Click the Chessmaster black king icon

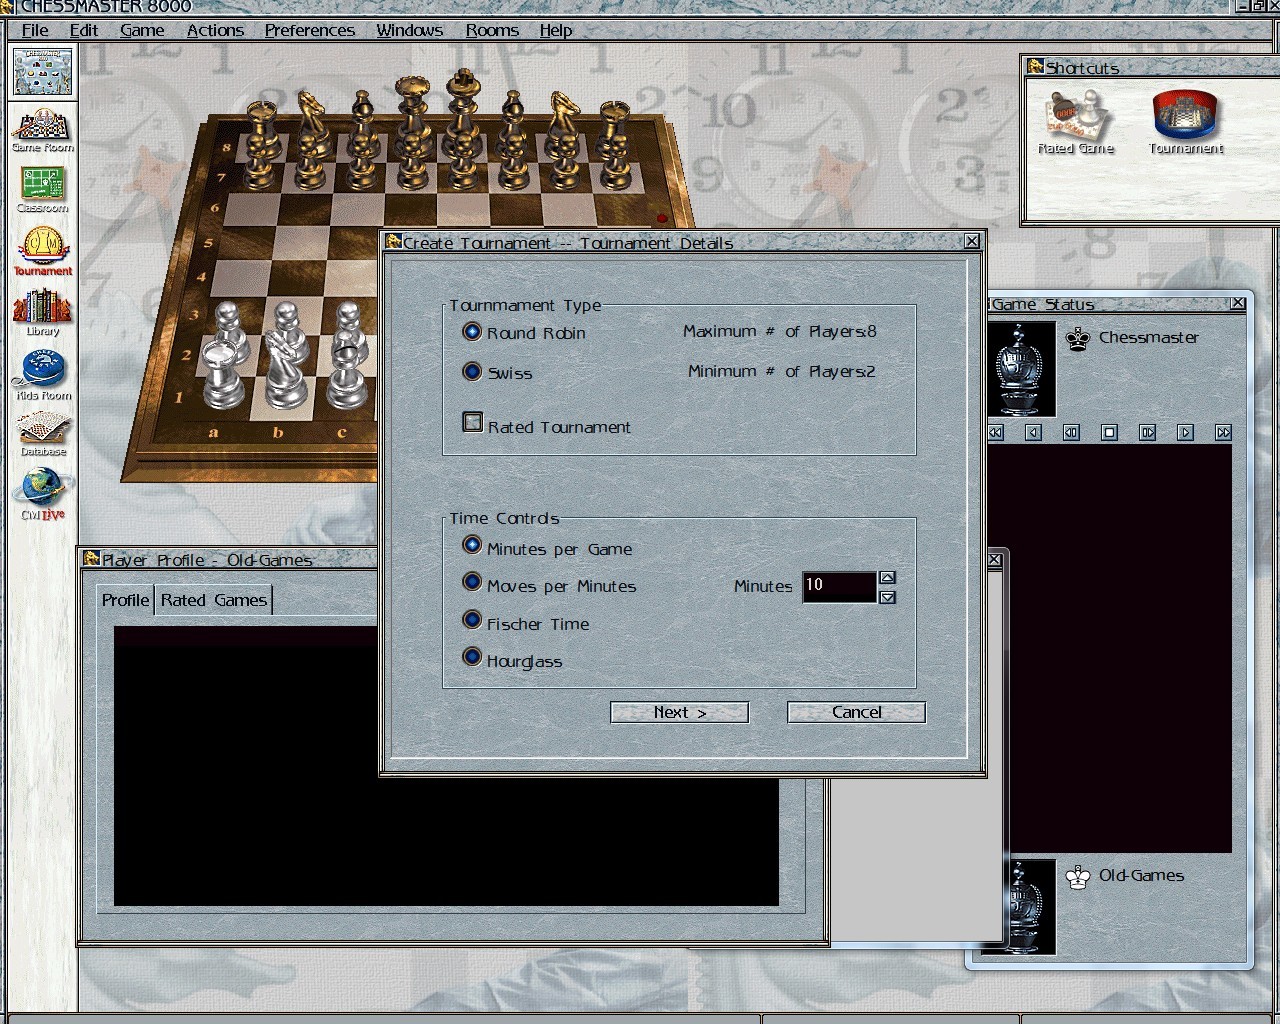coord(1078,339)
